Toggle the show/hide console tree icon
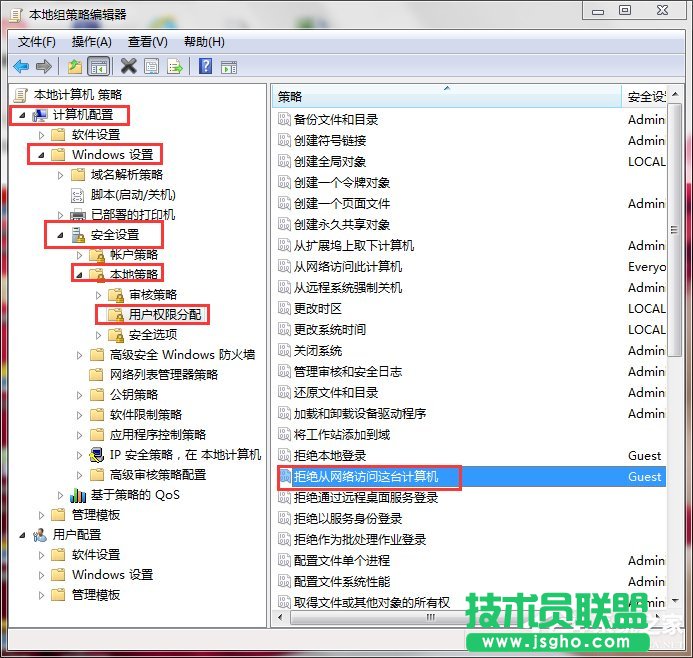Image resolution: width=693 pixels, height=658 pixels. (x=98, y=67)
